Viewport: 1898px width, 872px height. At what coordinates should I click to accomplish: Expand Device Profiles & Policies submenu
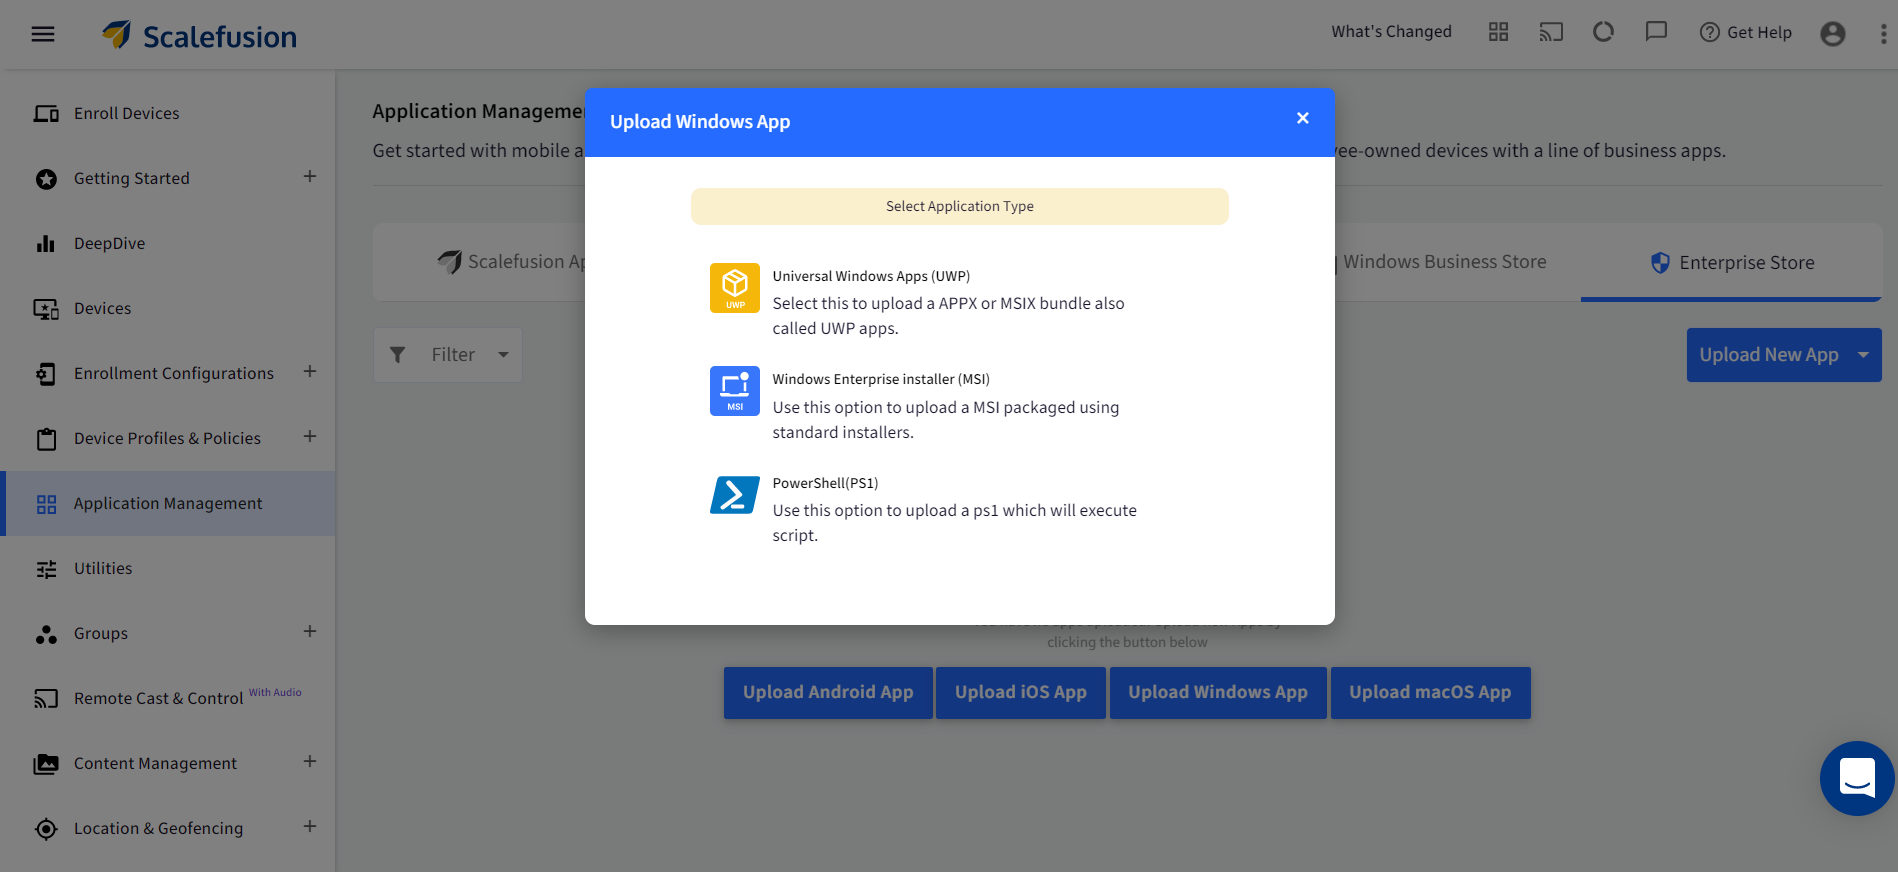coord(310,437)
